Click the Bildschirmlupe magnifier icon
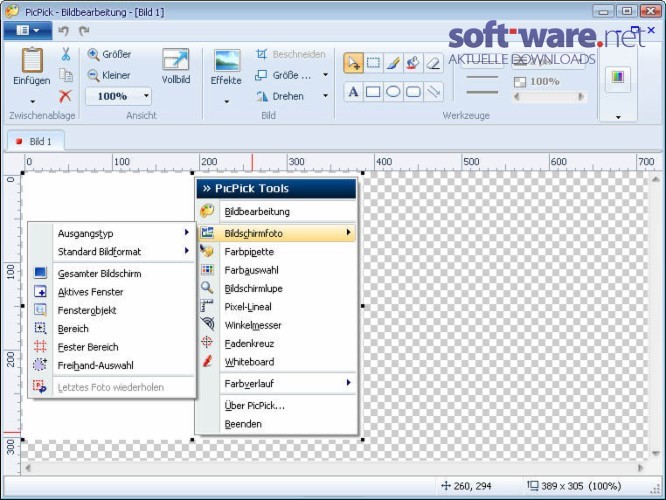 tap(207, 288)
